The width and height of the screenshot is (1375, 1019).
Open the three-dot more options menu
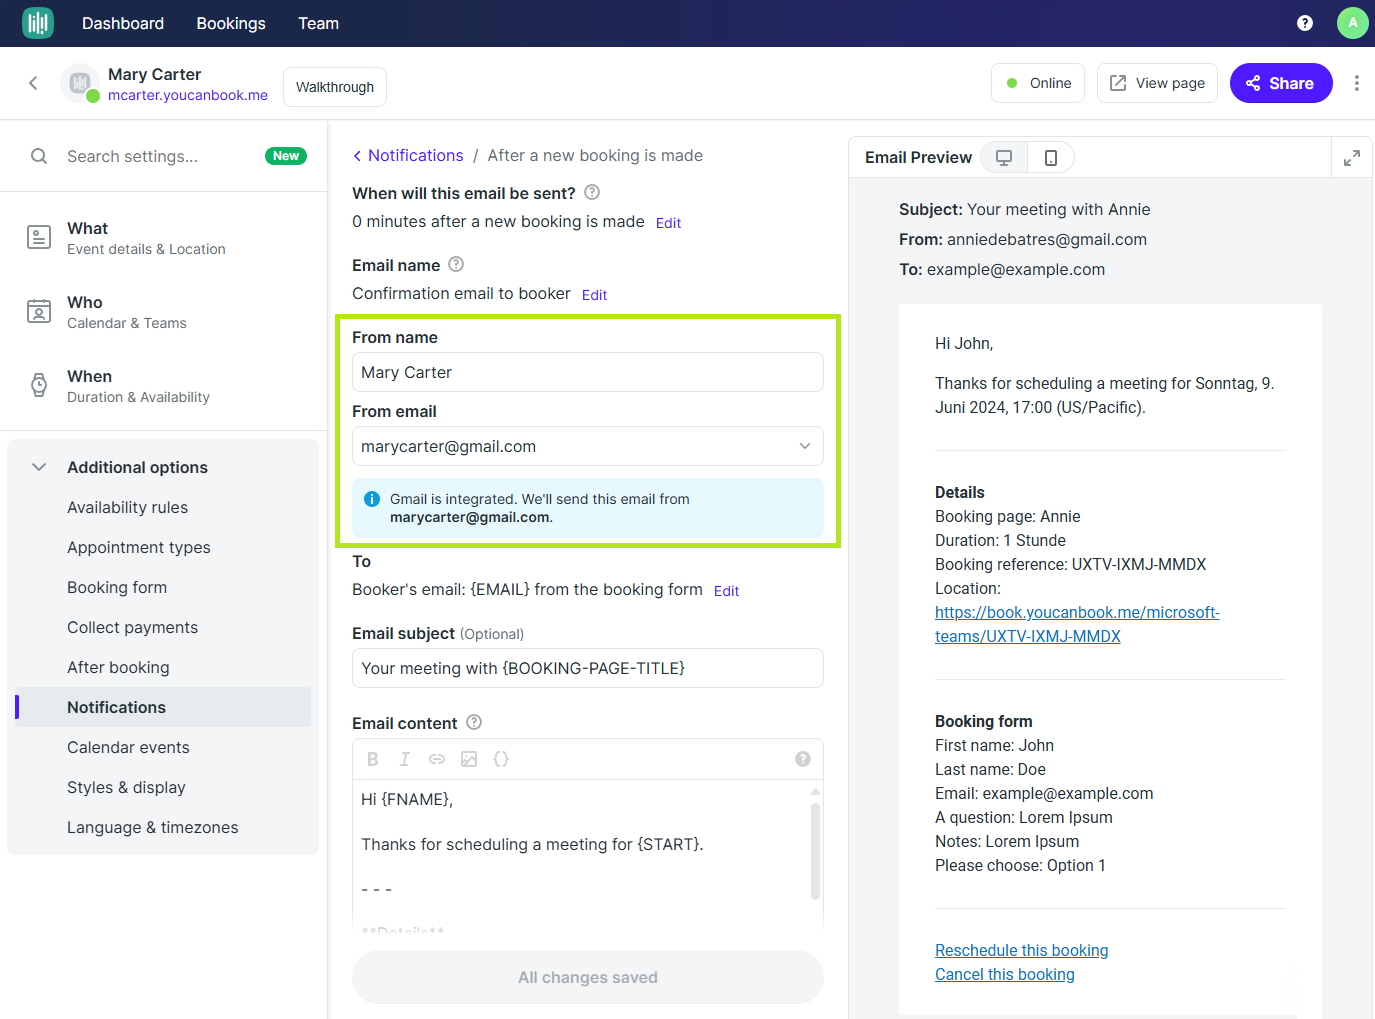(1356, 83)
